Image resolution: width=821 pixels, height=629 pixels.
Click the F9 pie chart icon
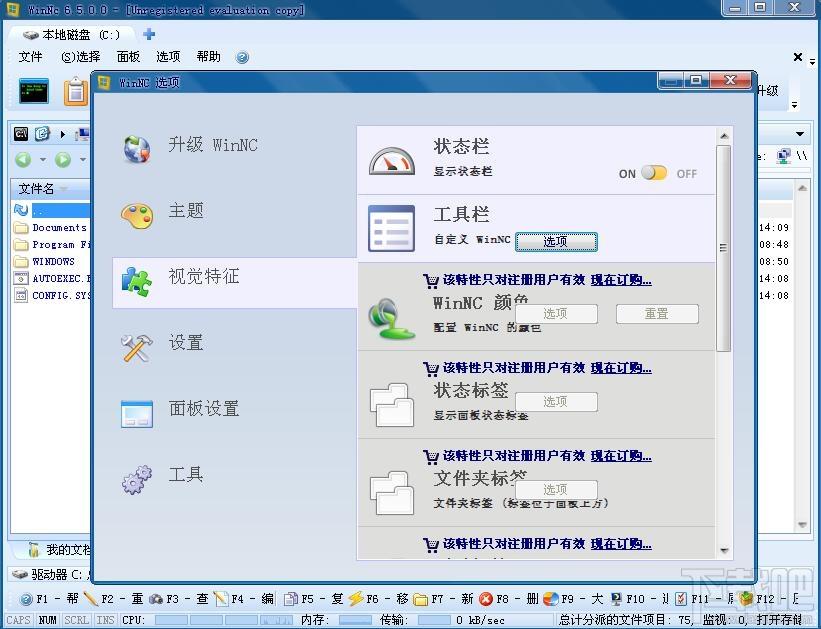click(x=550, y=599)
